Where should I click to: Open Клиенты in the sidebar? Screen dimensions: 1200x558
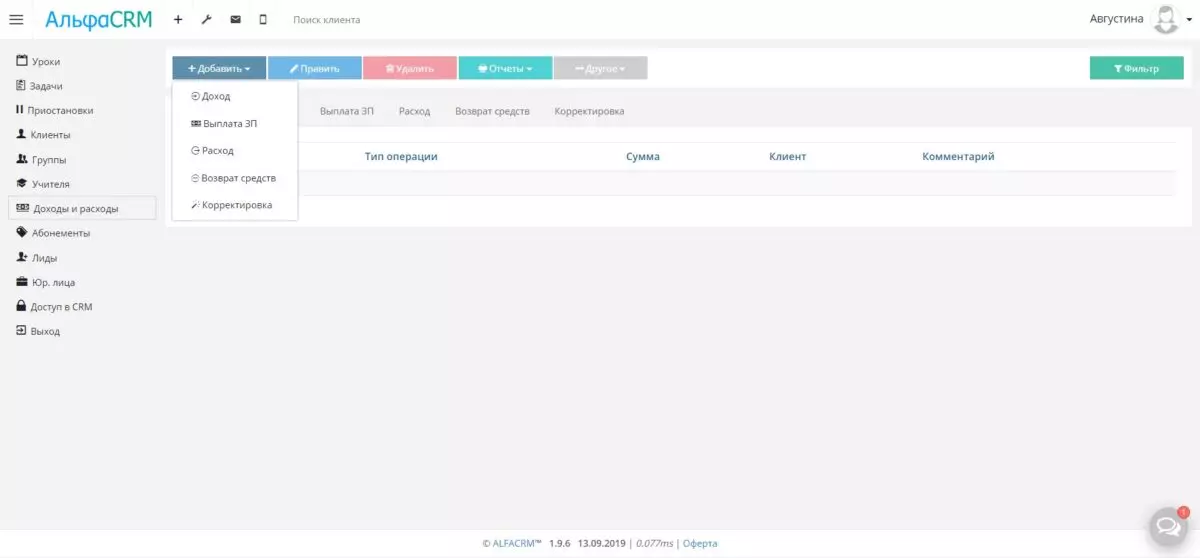pos(51,135)
